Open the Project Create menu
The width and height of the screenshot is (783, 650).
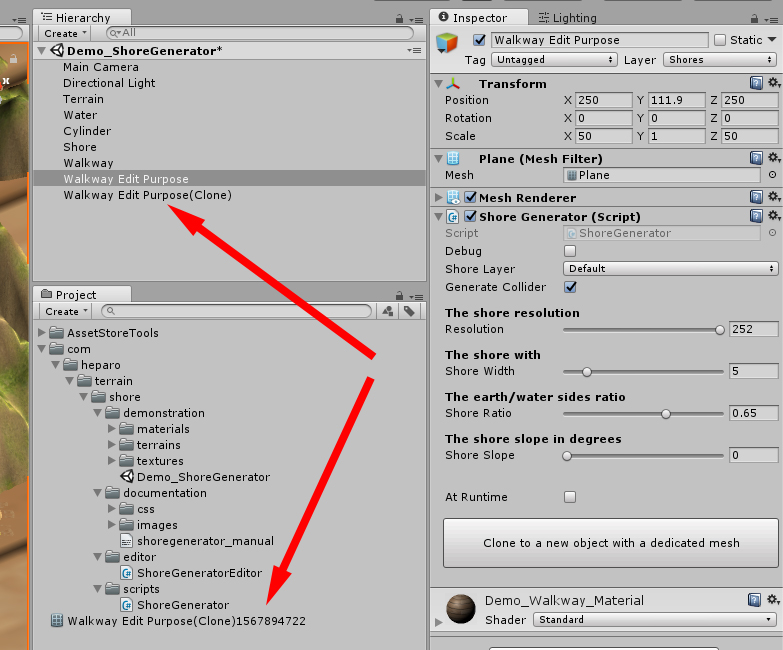coord(66,312)
